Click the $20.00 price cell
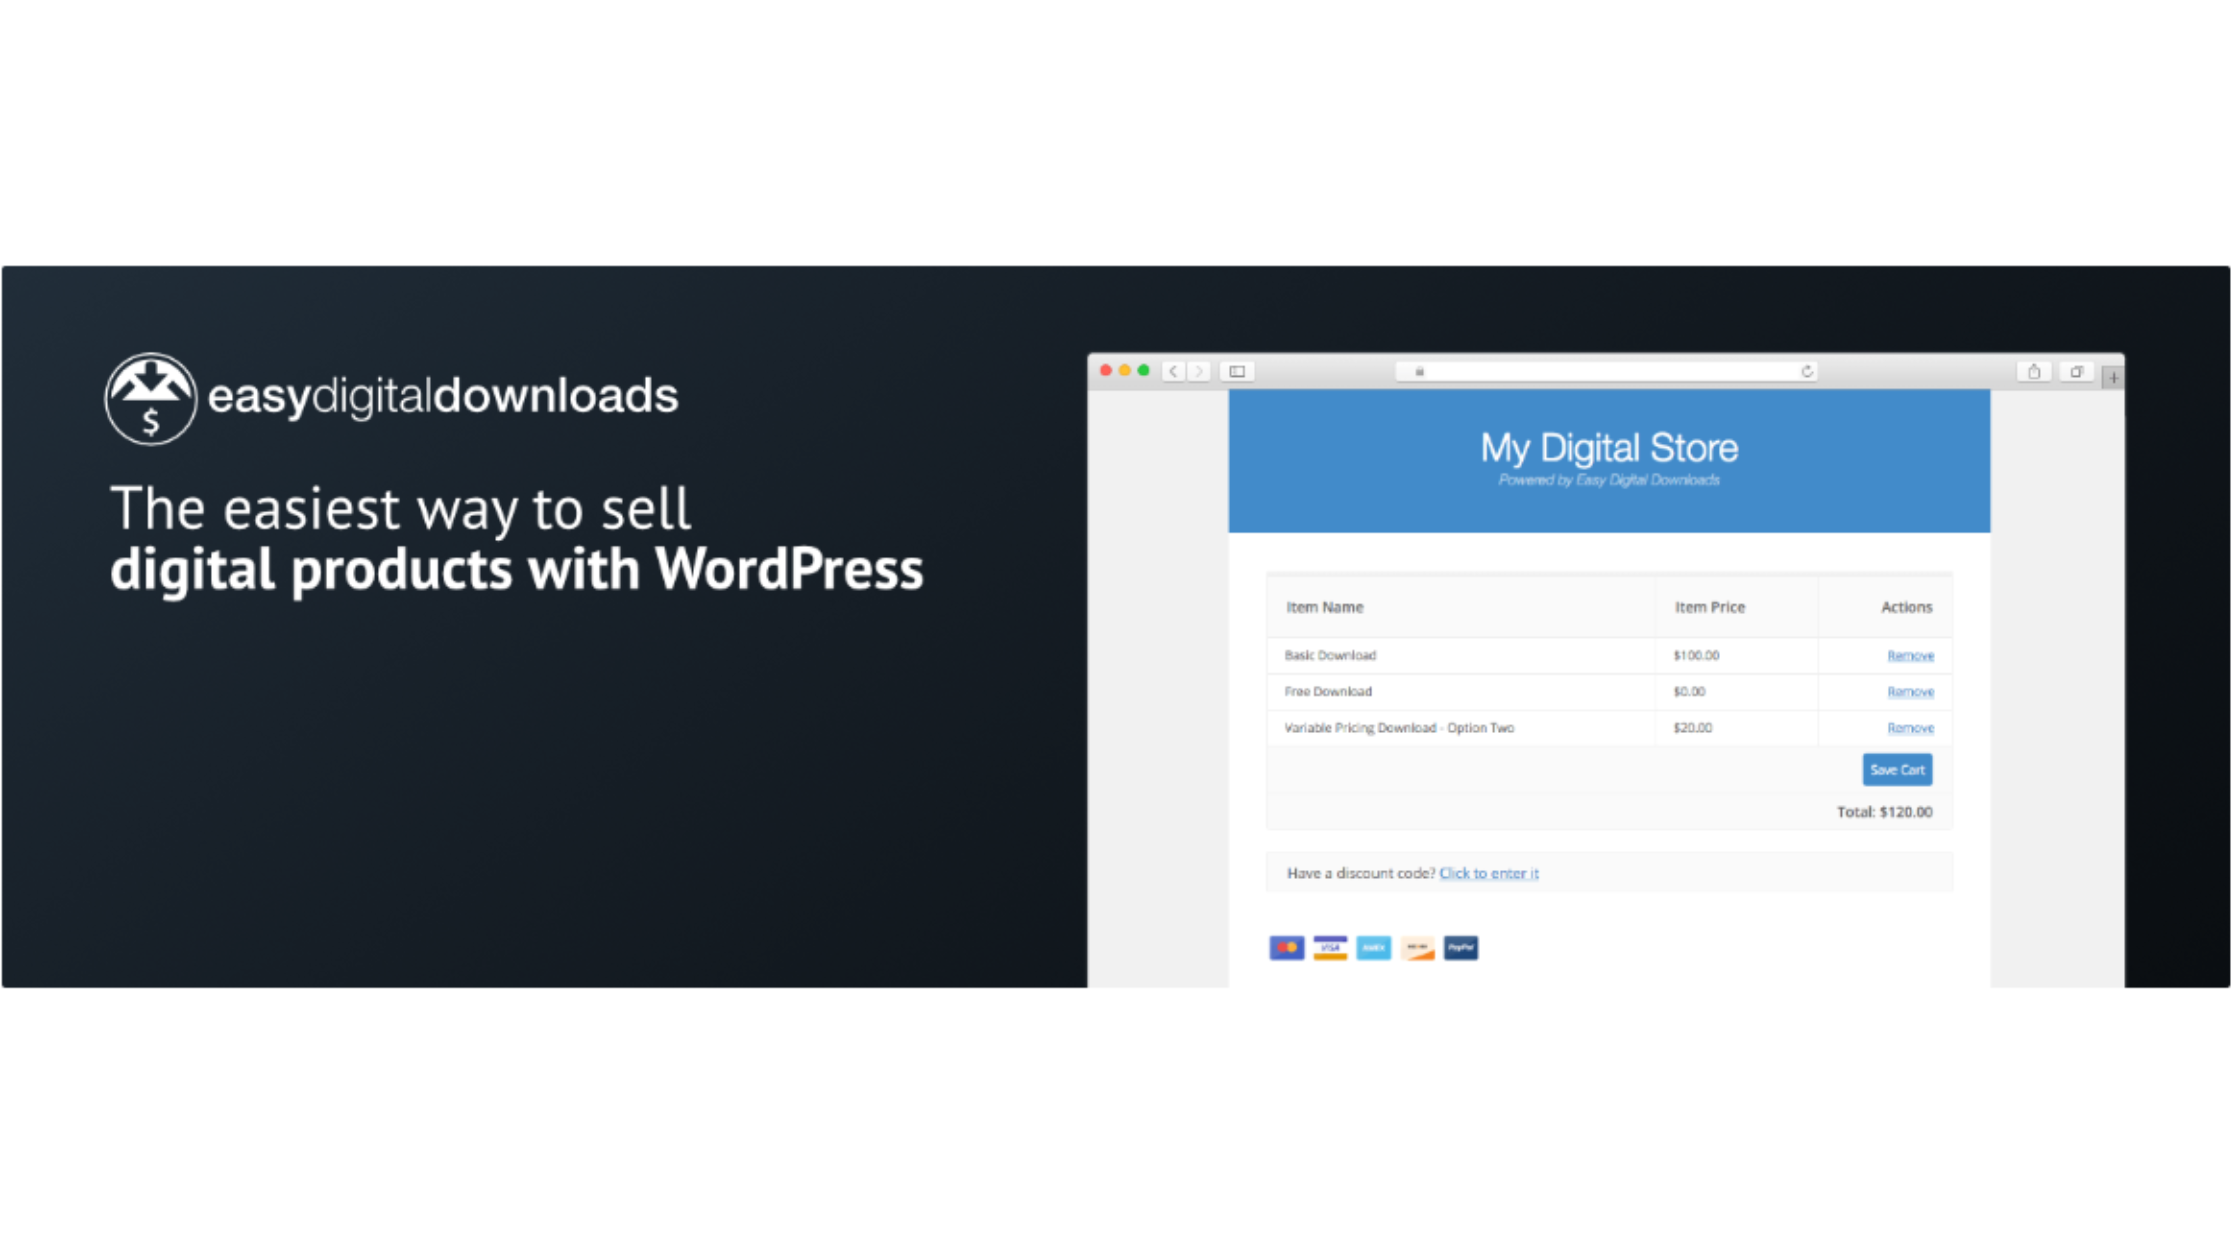This screenshot has width=2240, height=1260. click(x=1692, y=728)
